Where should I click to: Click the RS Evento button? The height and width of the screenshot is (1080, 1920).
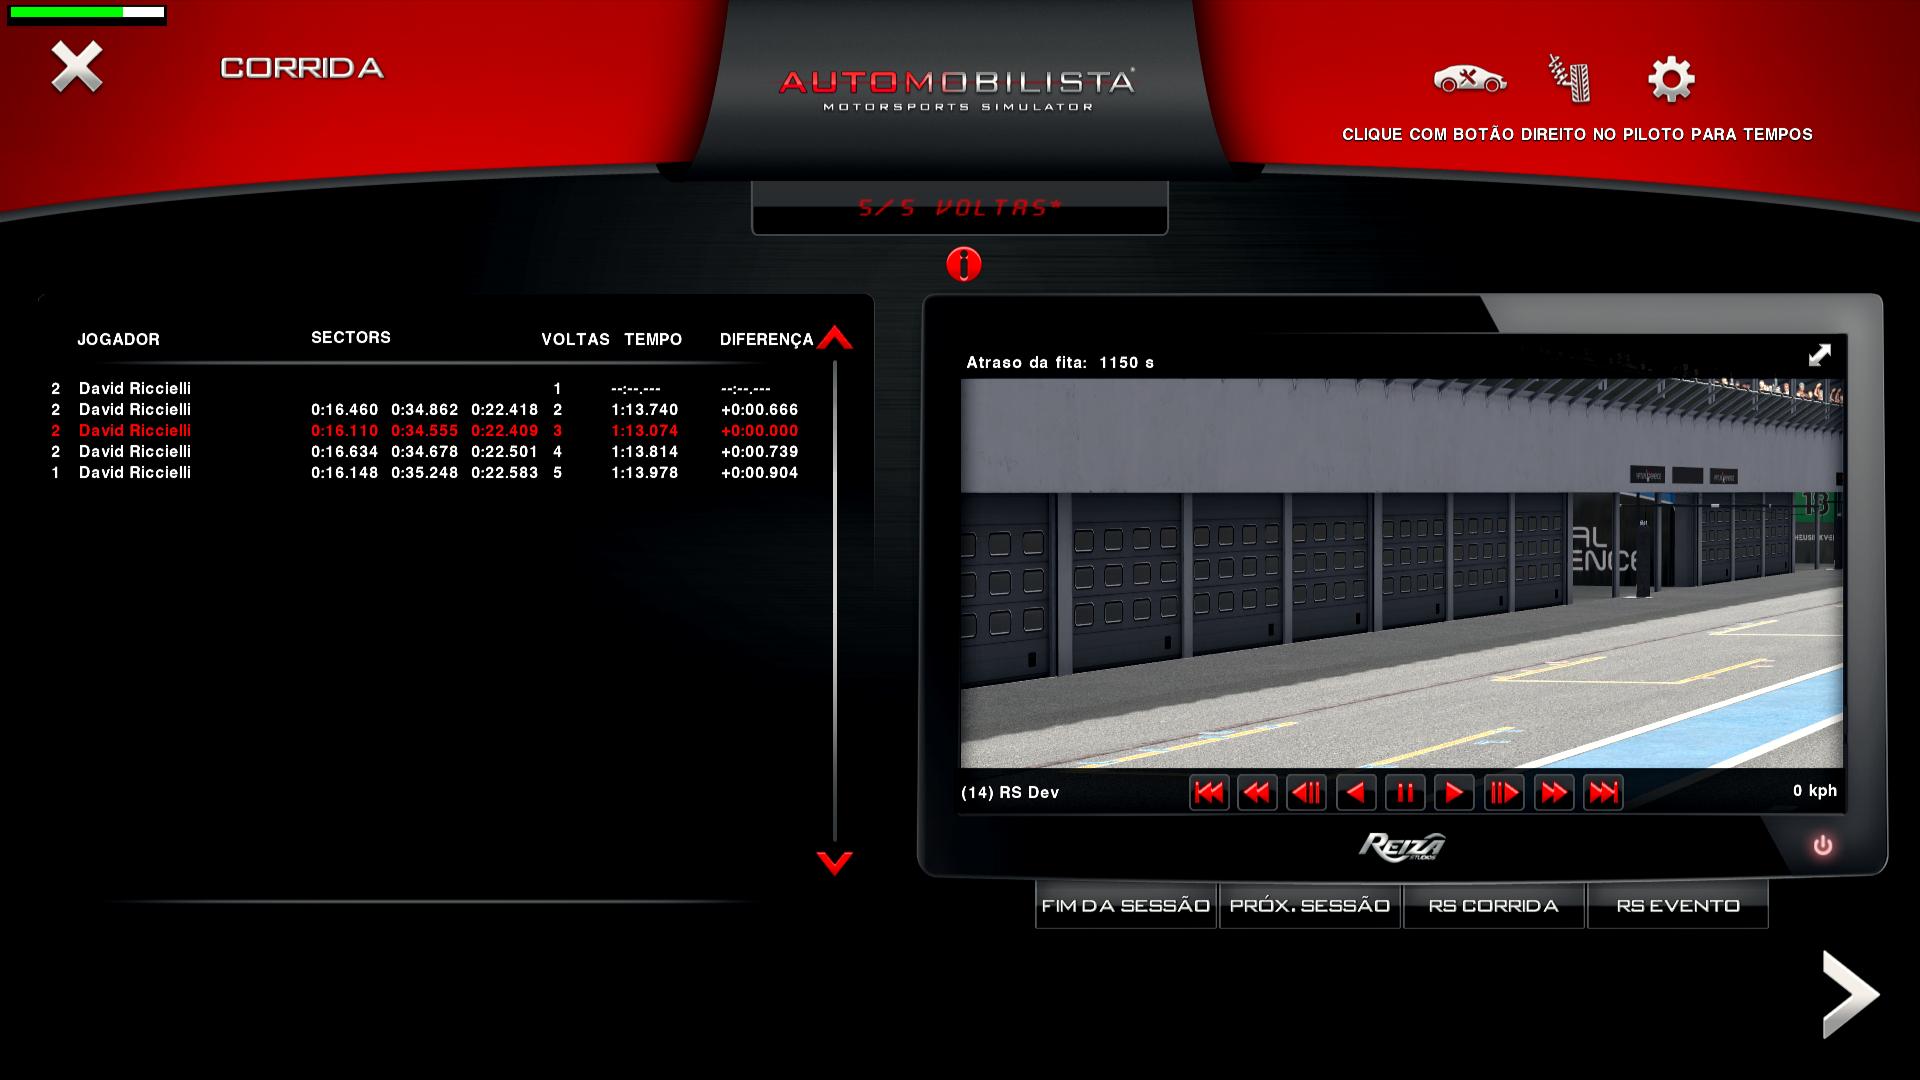tap(1678, 905)
